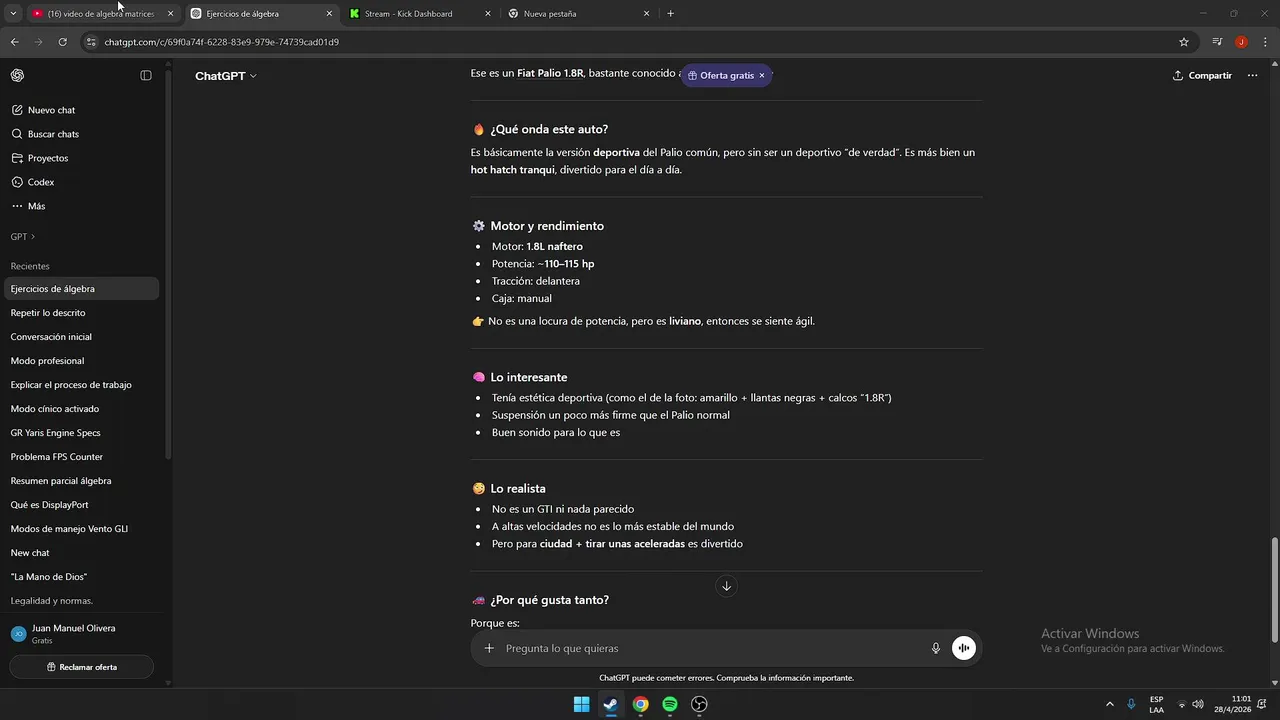Collapse the sidebar with the panel icon
Screen dimensions: 1280x720
pyautogui.click(x=146, y=76)
